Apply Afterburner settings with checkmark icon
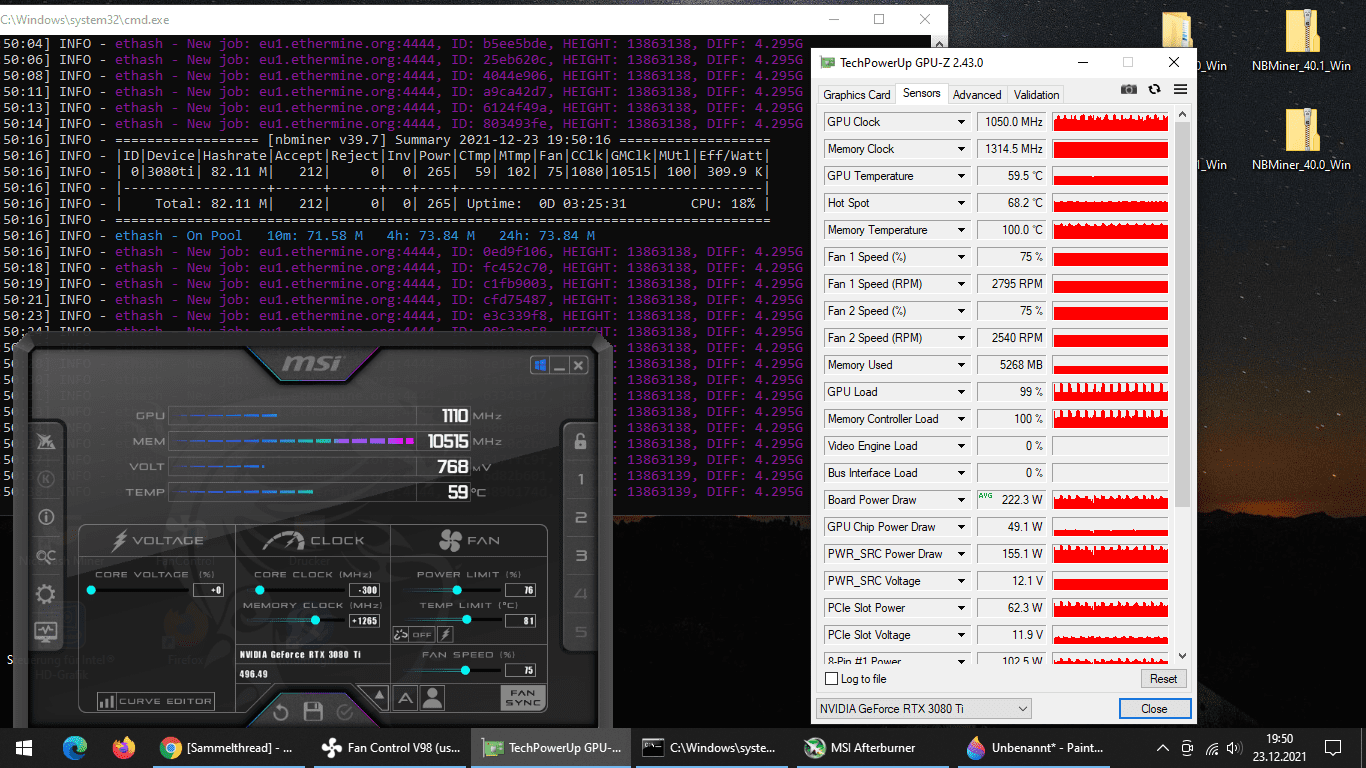Viewport: 1366px width, 768px height. pos(345,712)
